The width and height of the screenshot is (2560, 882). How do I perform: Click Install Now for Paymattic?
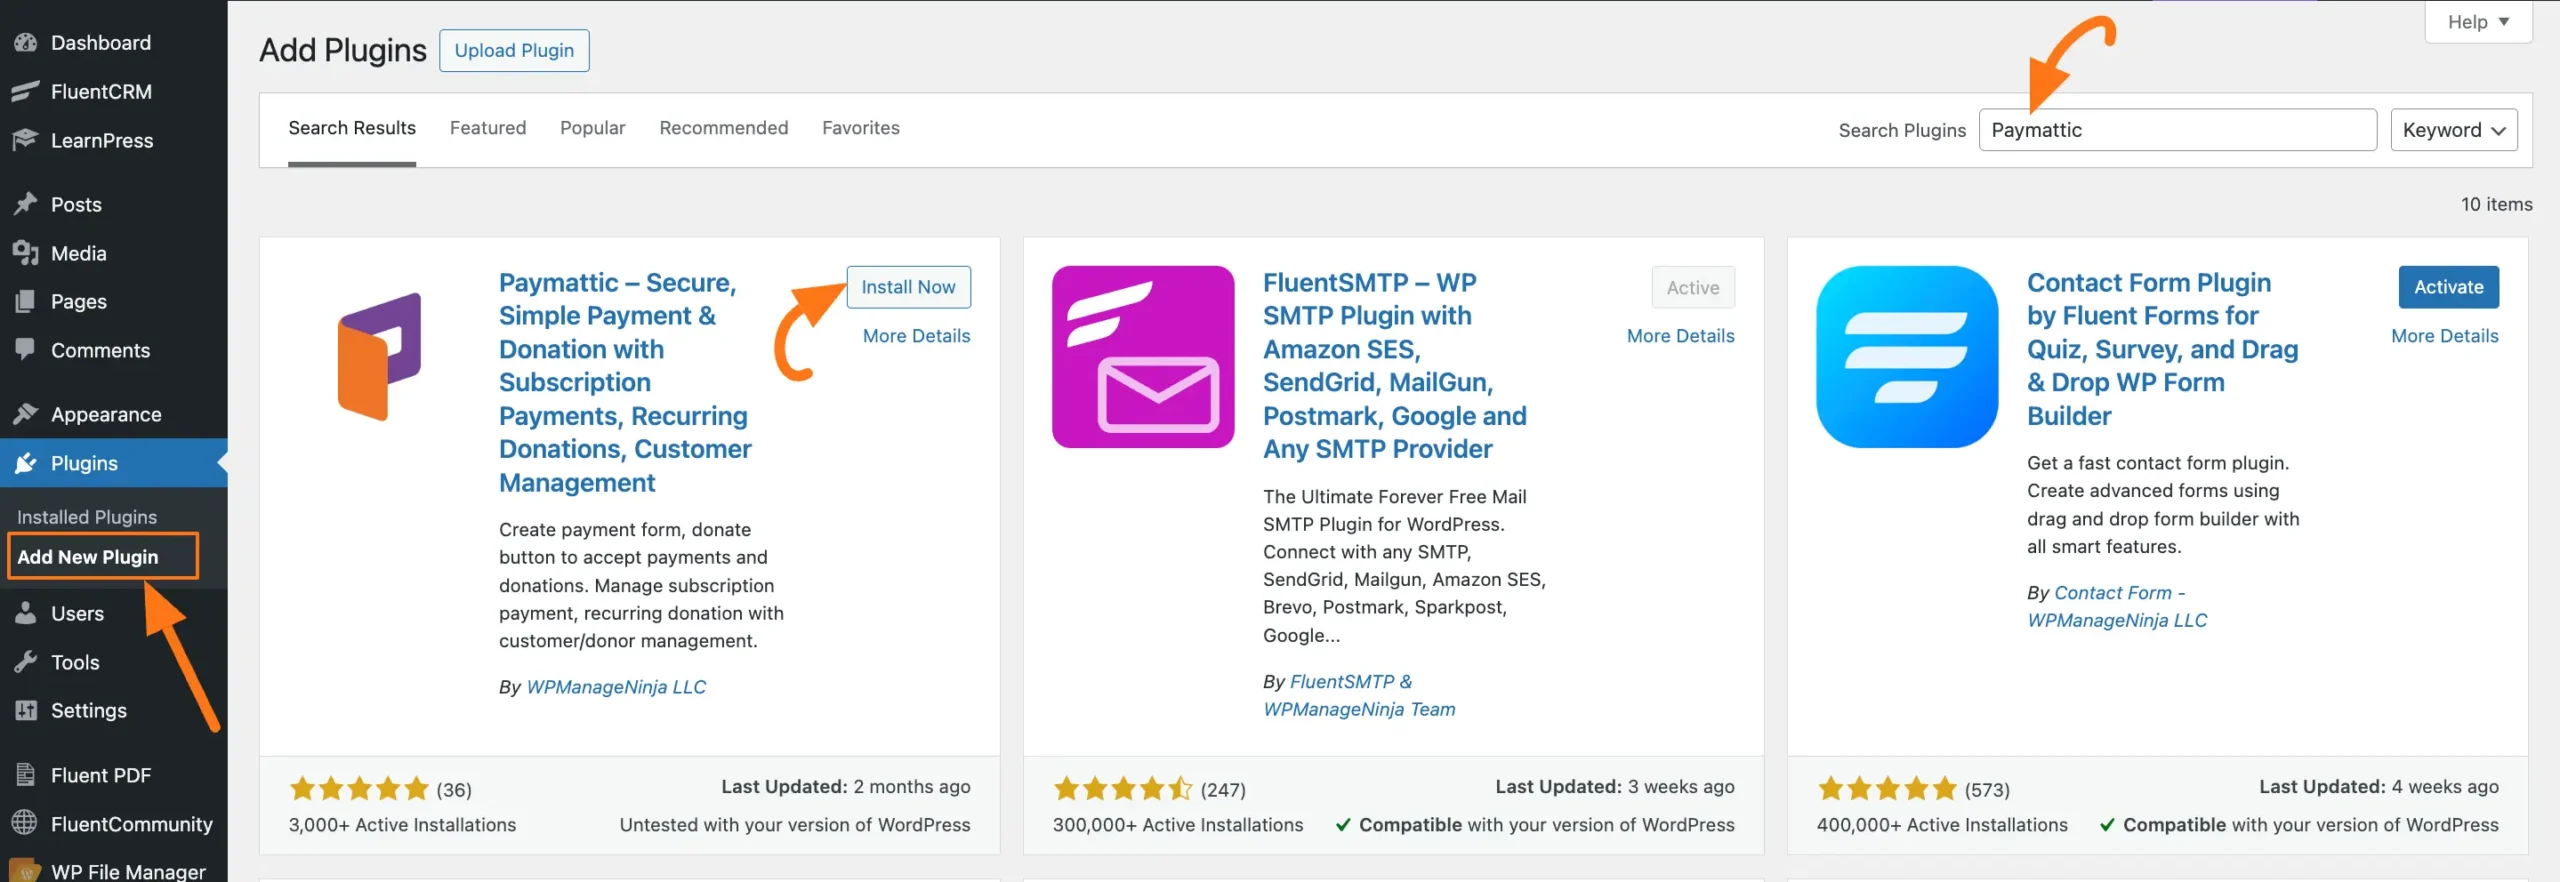click(909, 287)
